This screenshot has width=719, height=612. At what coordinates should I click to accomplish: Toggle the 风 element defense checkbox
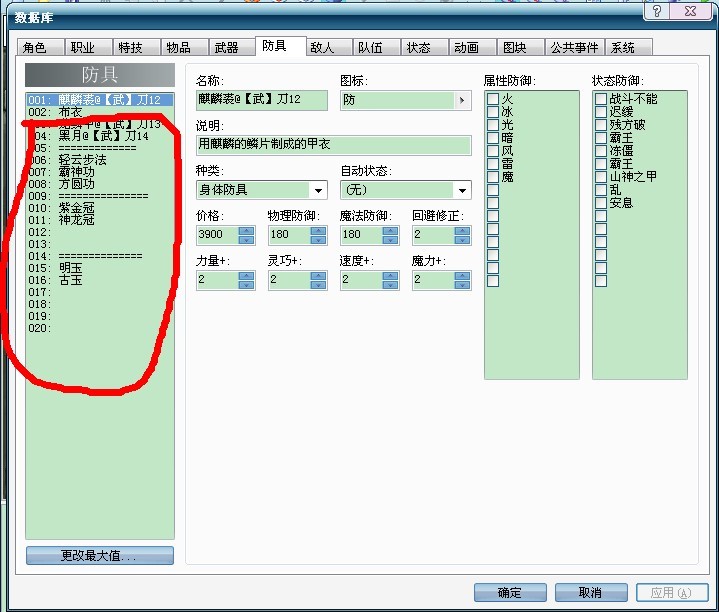point(493,151)
